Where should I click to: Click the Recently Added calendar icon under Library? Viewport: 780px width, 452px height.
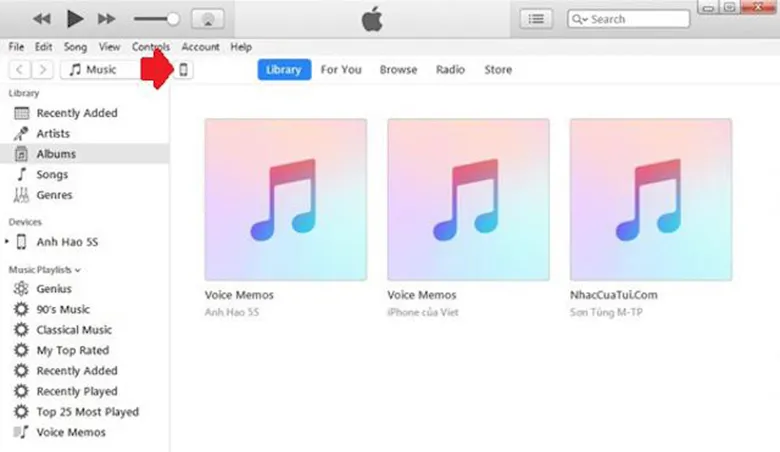tap(21, 113)
